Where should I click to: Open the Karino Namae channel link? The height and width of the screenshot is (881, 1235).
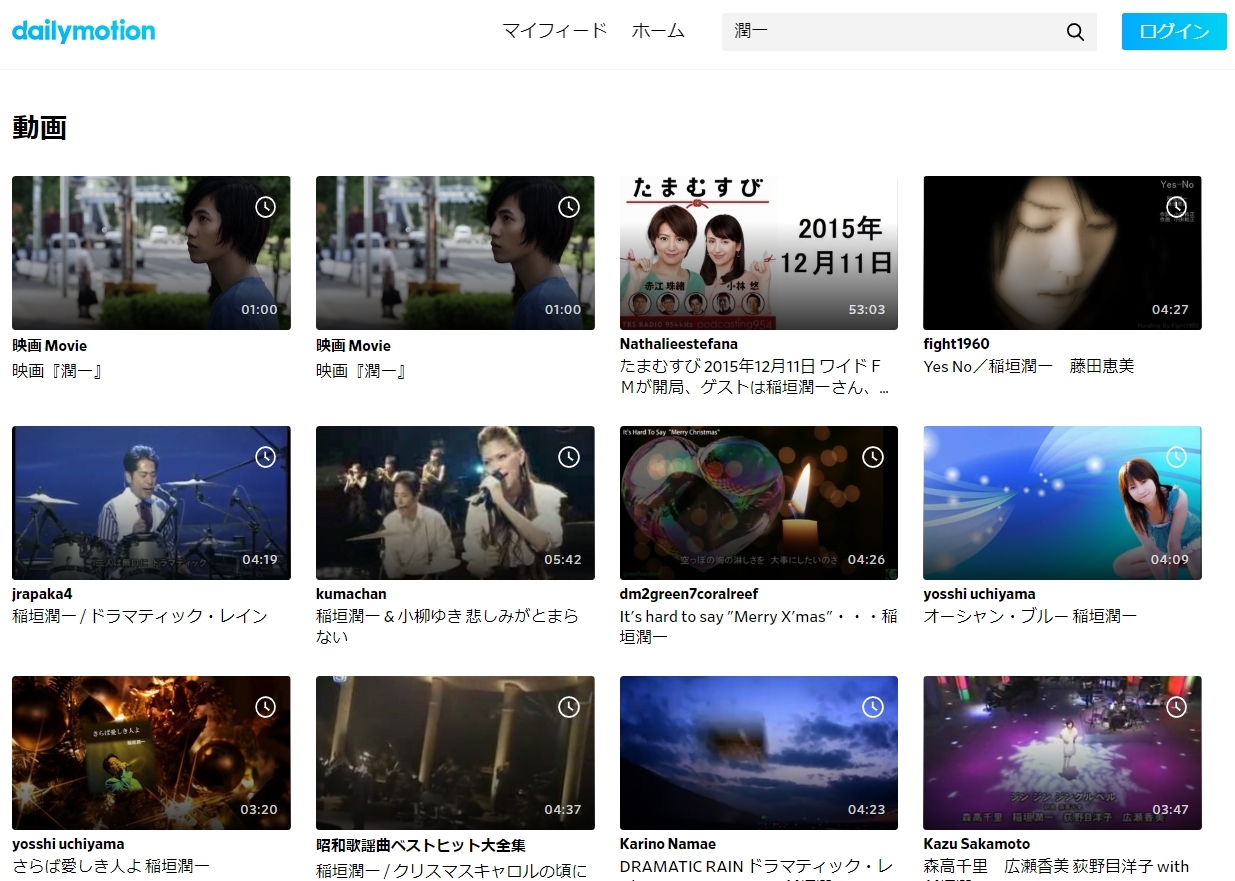[668, 844]
